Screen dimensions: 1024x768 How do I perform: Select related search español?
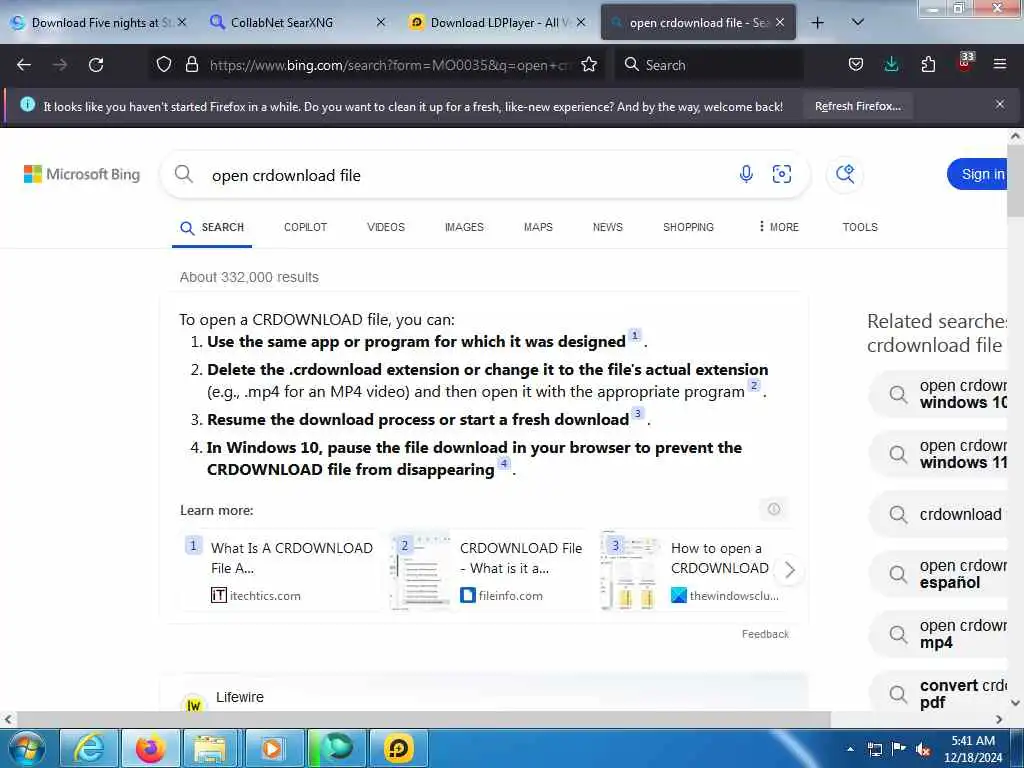[940, 574]
